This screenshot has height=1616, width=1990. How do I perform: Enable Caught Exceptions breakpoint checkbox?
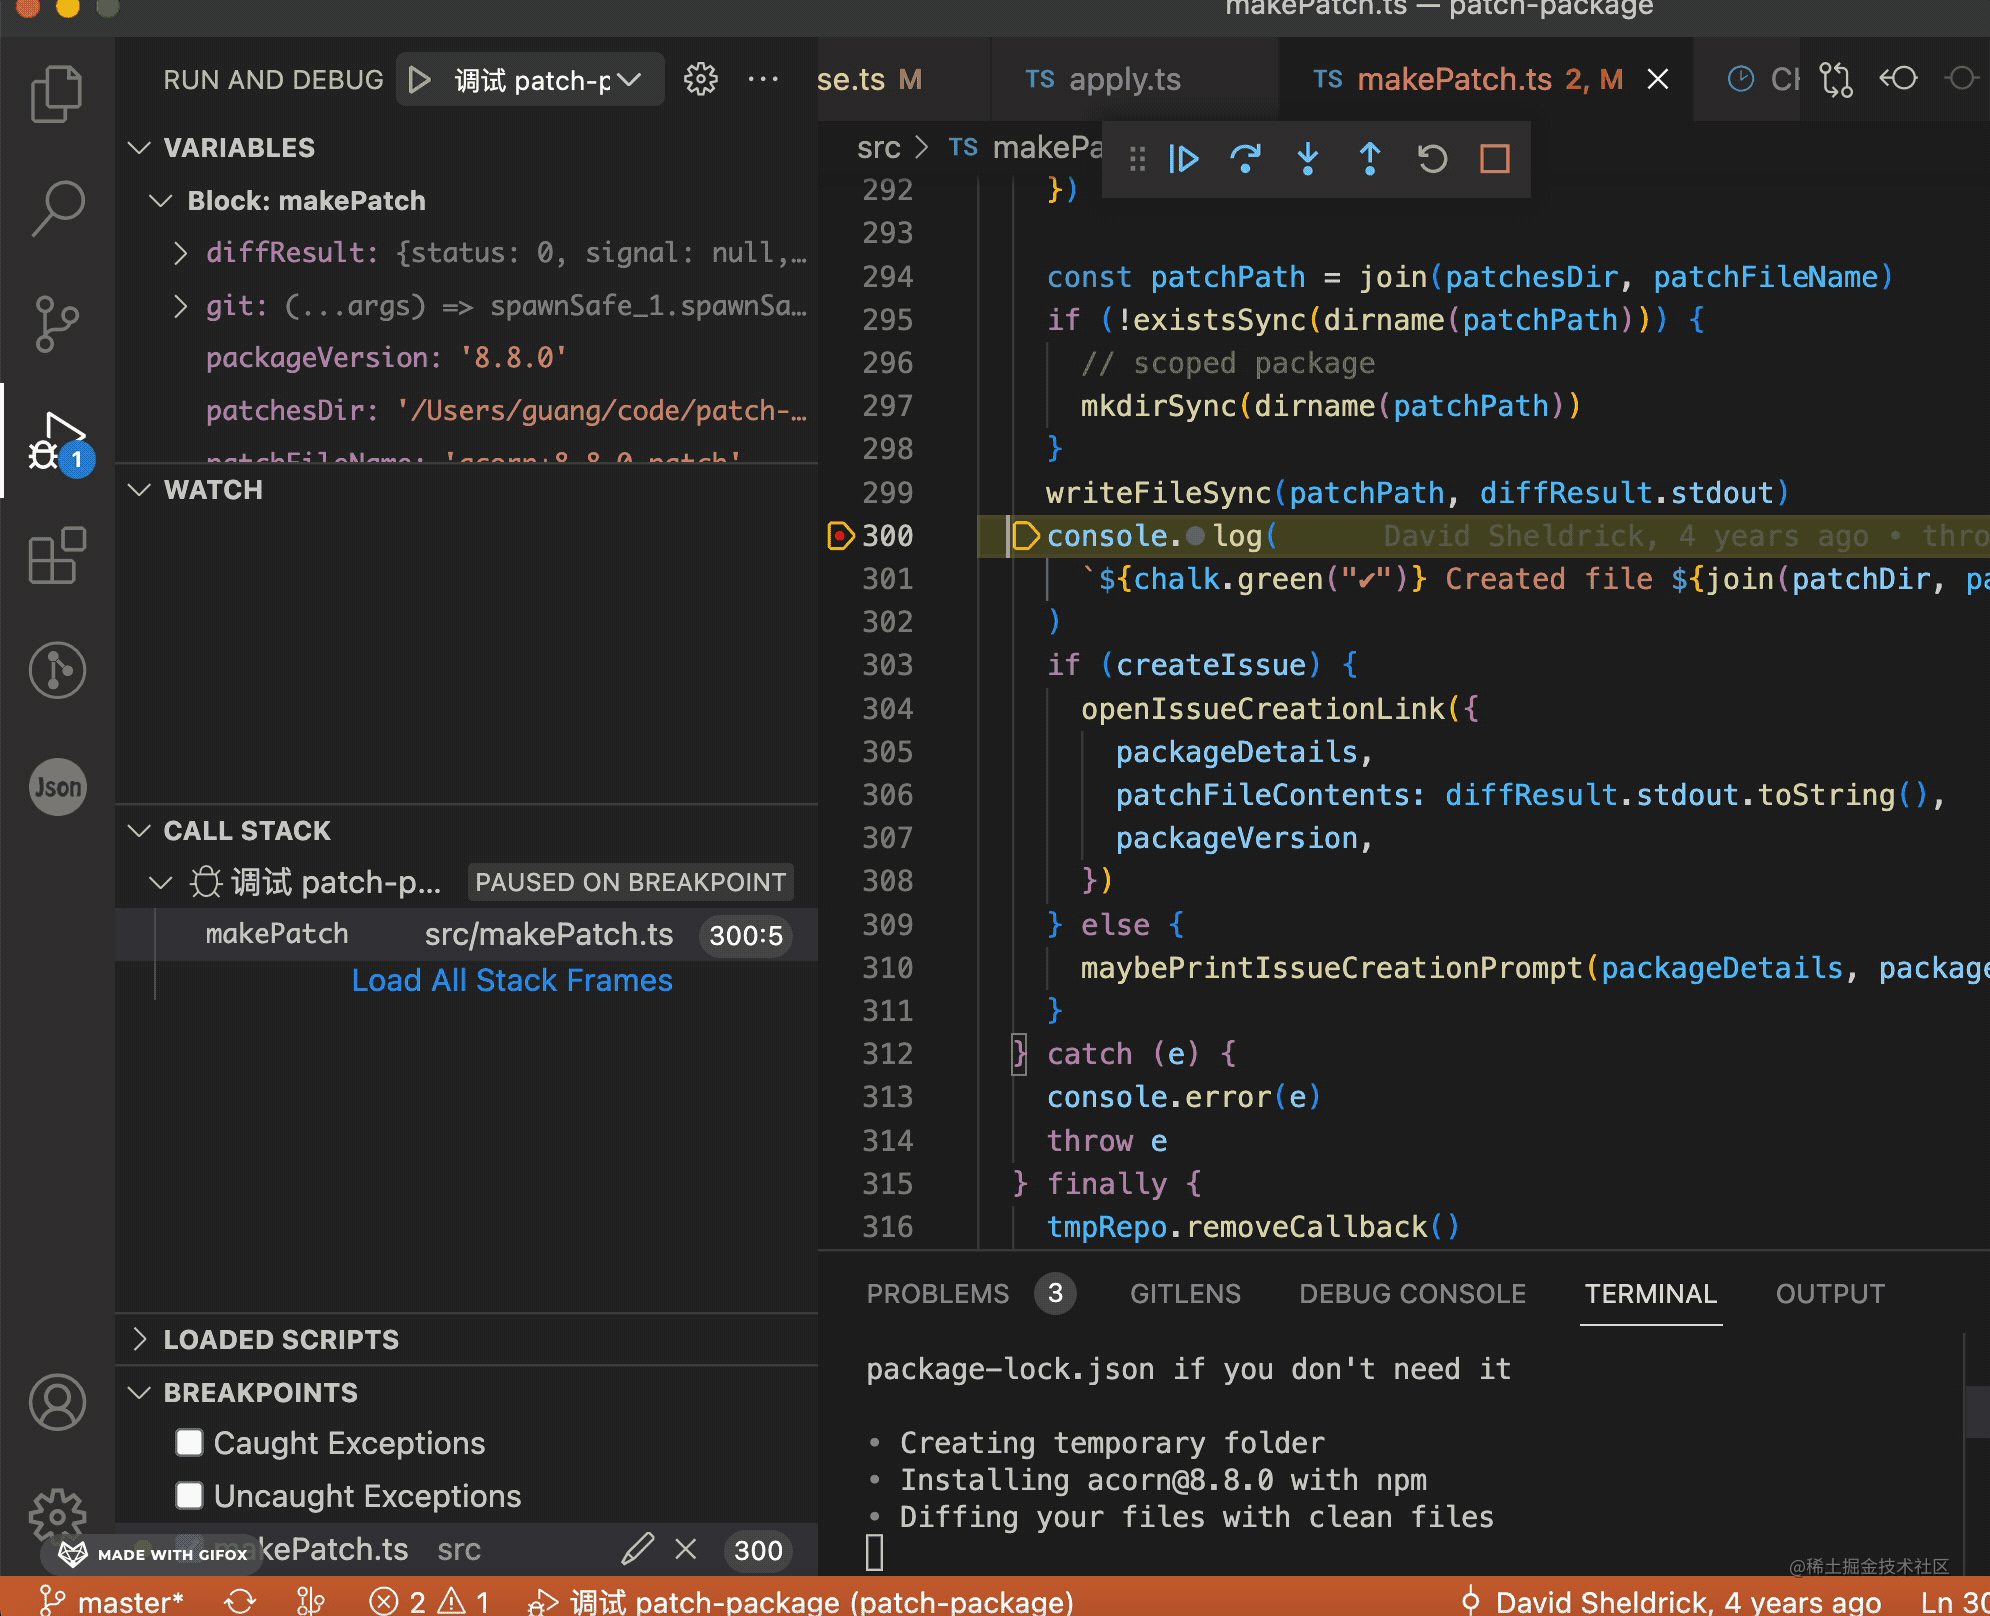point(190,1443)
